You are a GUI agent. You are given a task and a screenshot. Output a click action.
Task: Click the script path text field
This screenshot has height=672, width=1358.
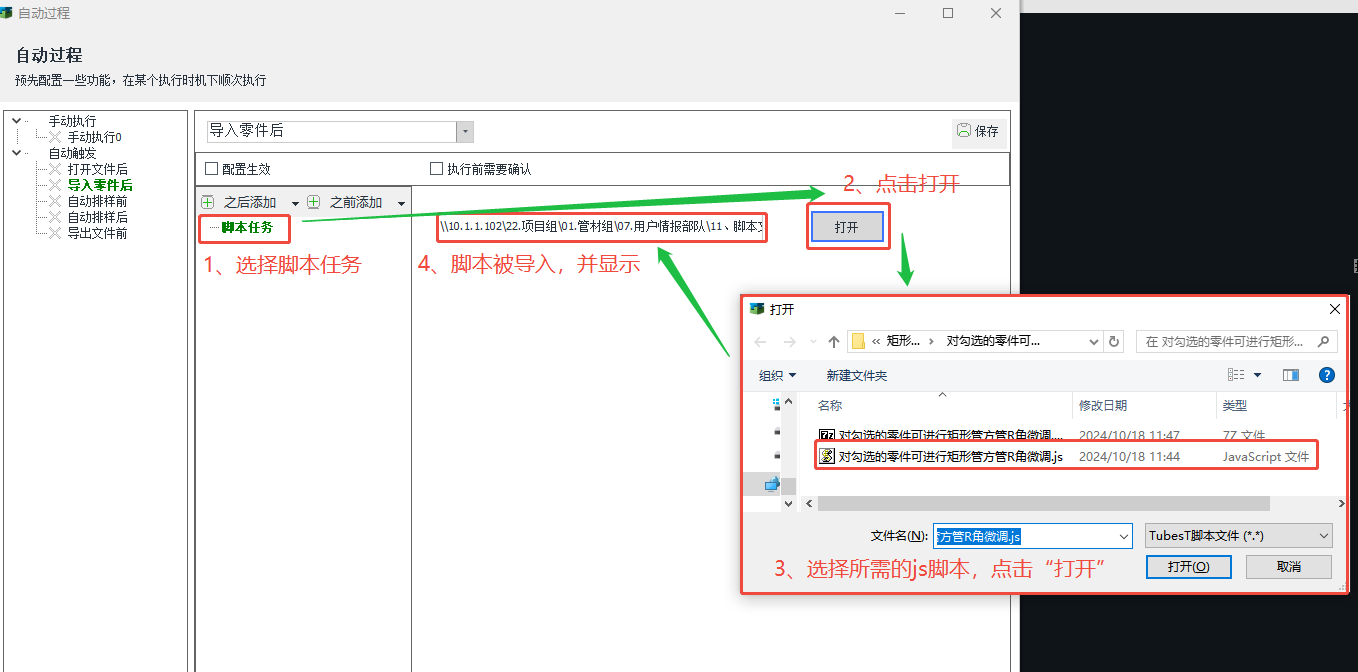[602, 227]
